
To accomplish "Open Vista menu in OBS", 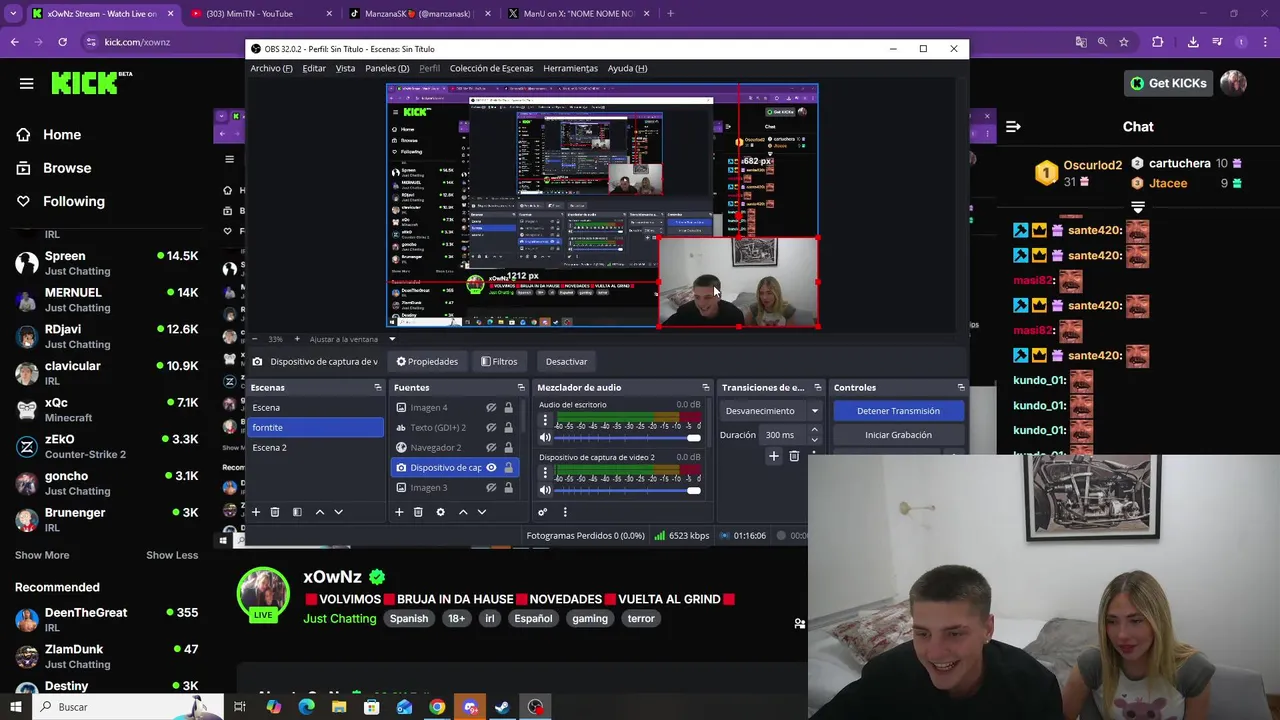I will click(x=345, y=68).
